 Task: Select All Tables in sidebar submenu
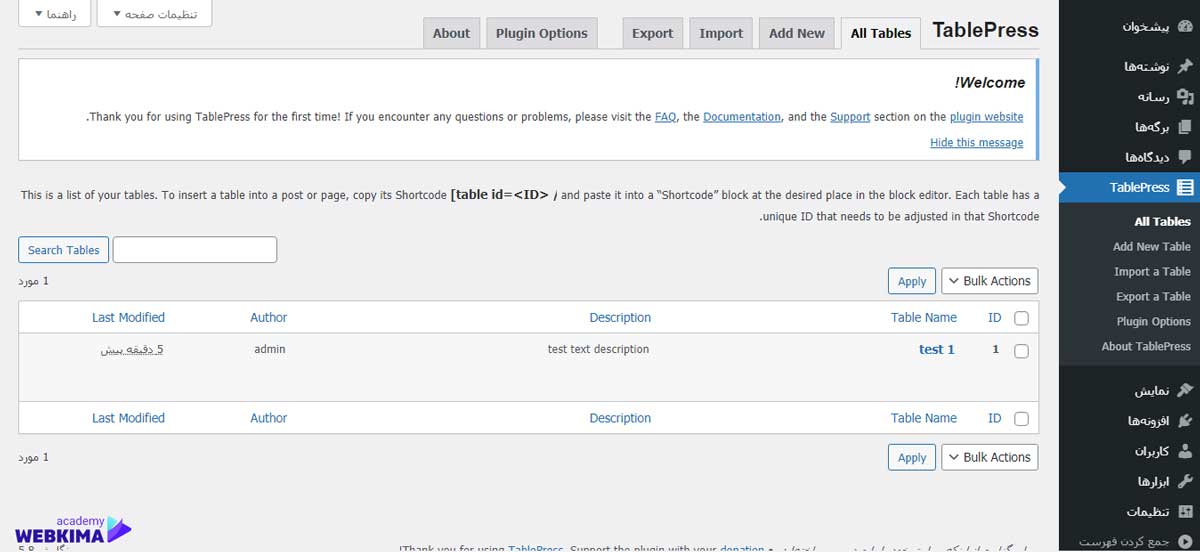pyautogui.click(x=1162, y=221)
